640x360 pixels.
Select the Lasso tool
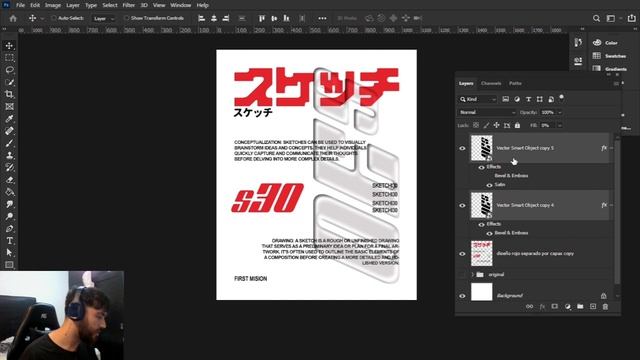[9, 70]
